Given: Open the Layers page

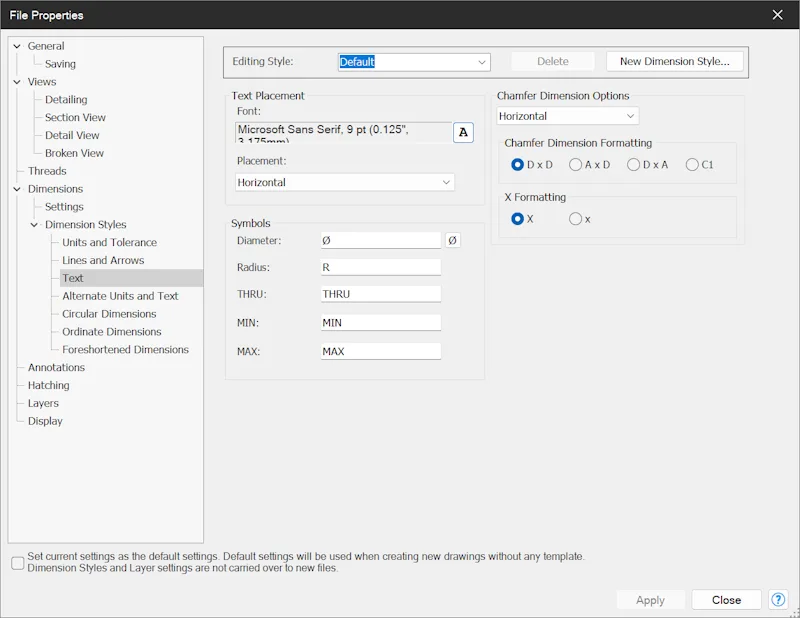Looking at the screenshot, I should coord(43,403).
